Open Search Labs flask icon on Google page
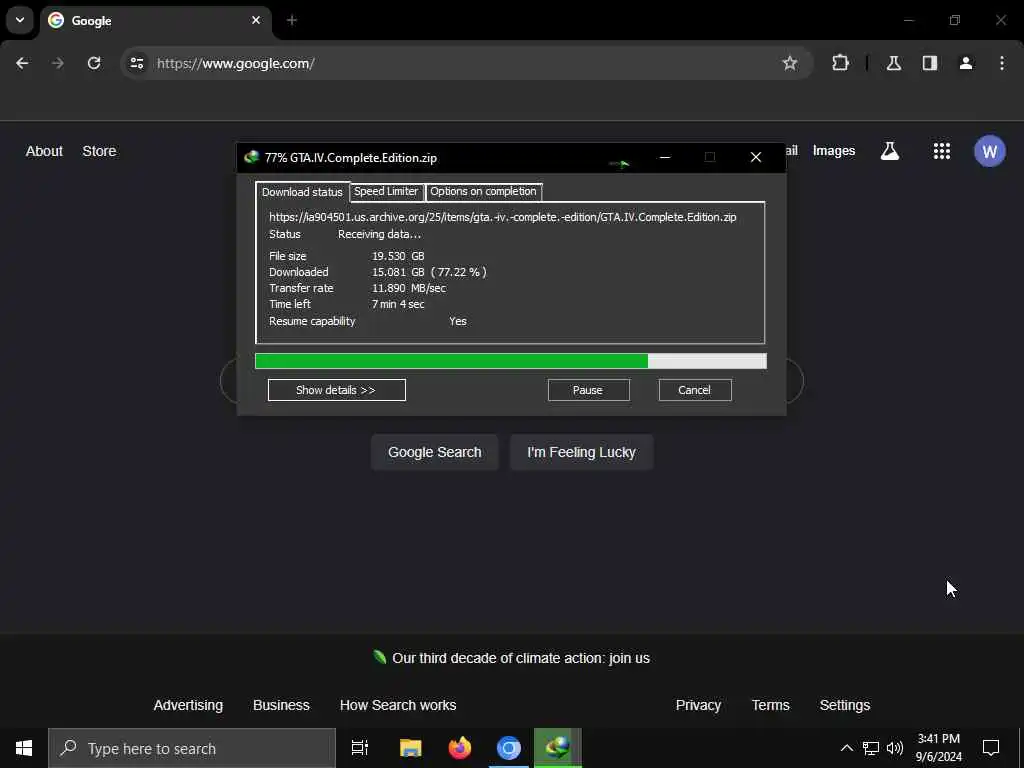Screen dimensions: 1024x768 coord(890,152)
